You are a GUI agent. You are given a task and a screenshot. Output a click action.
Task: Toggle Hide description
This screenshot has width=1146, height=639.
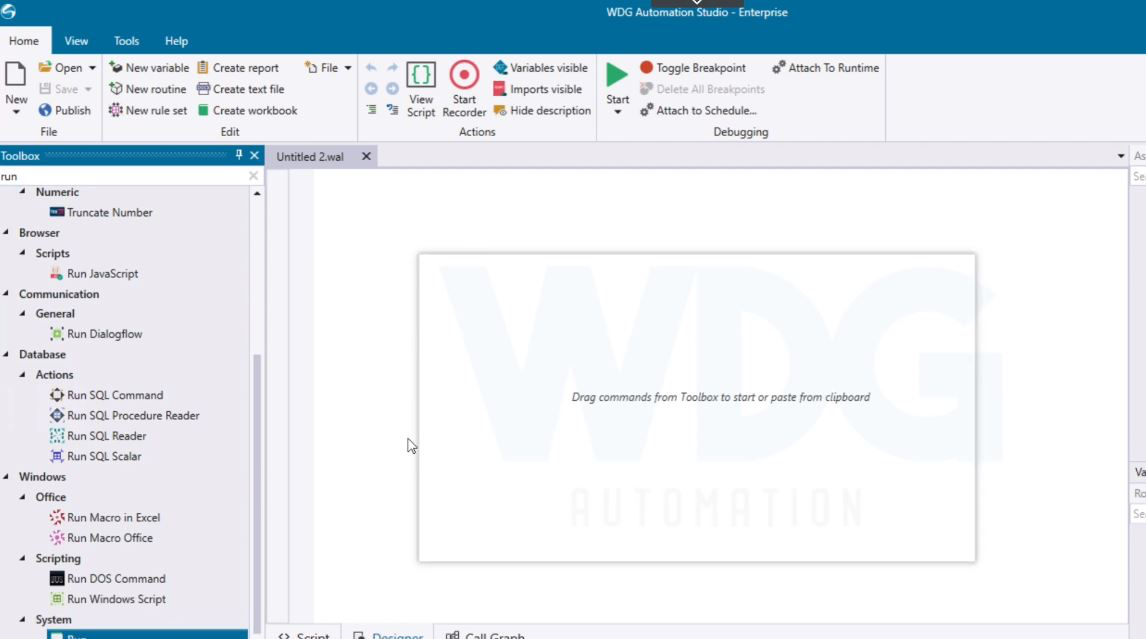(x=542, y=110)
